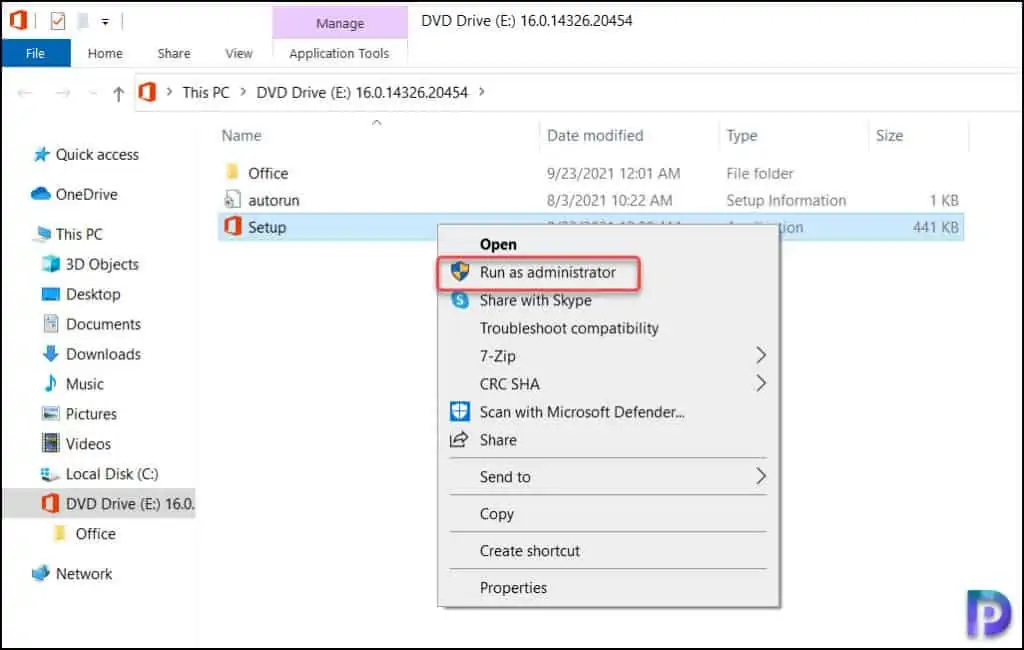Choose Share in the context menu
The image size is (1024, 650).
498,440
